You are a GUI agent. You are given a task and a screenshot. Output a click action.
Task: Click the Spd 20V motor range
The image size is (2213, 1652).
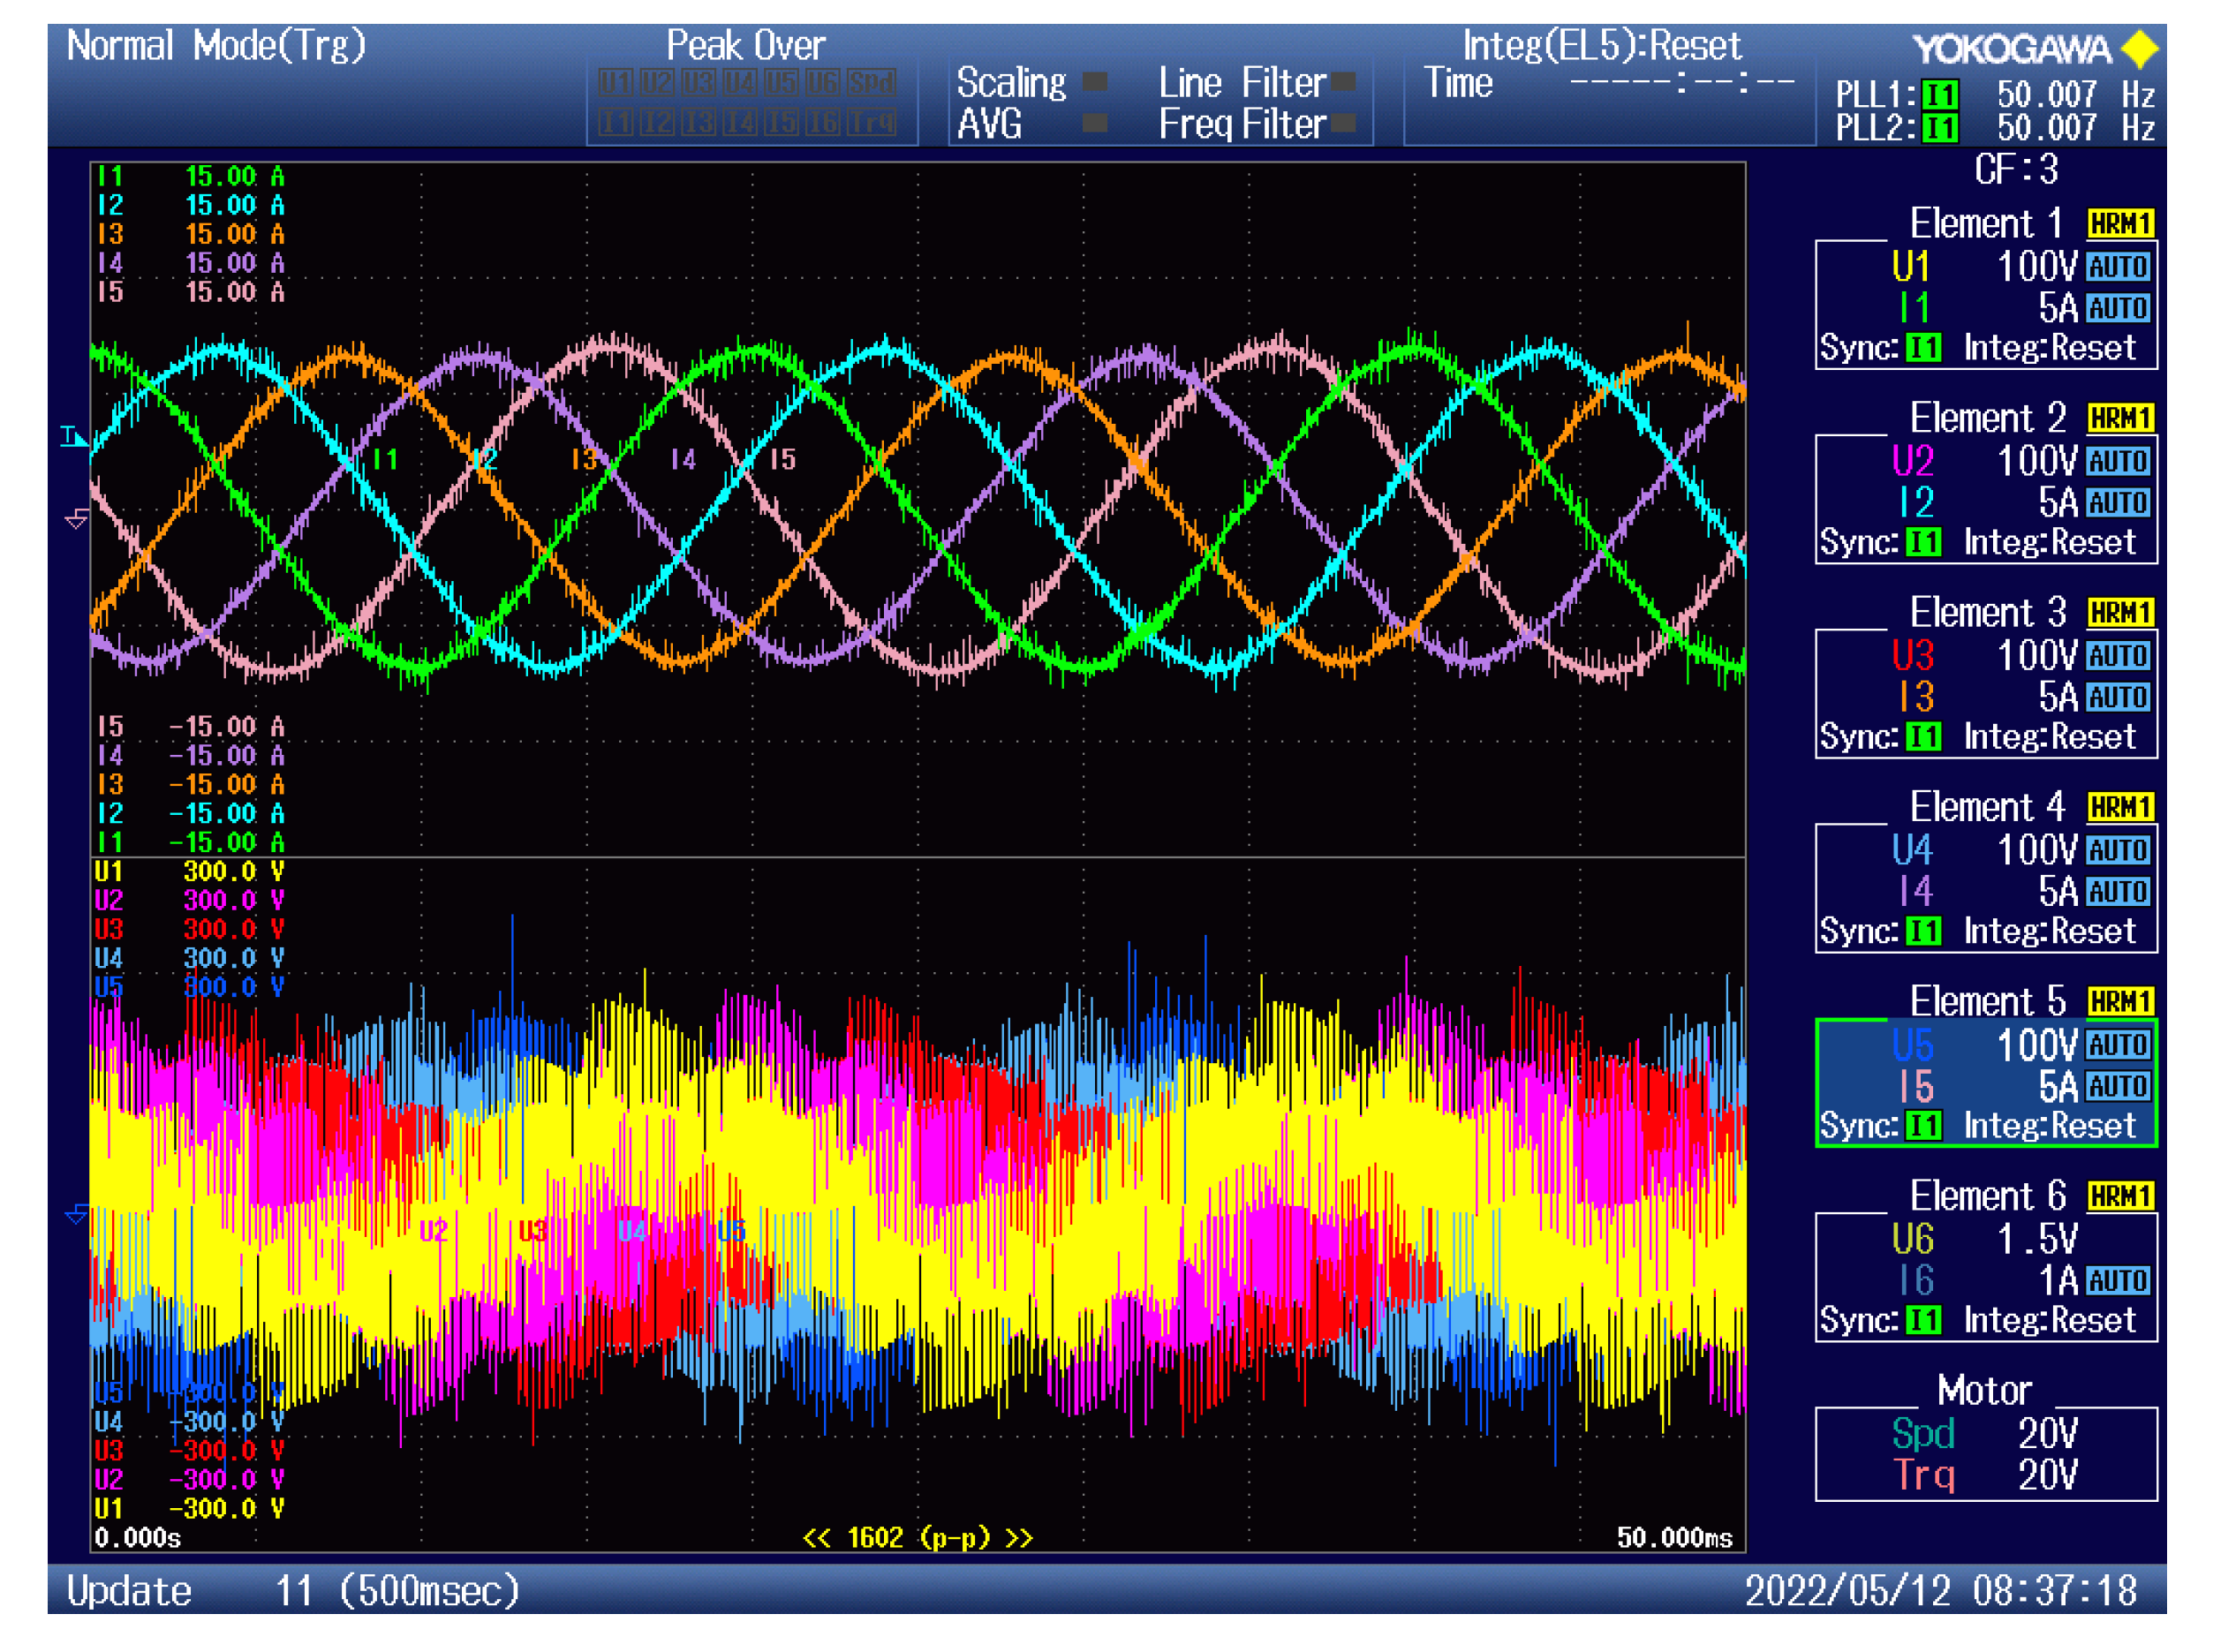(x=1984, y=1433)
